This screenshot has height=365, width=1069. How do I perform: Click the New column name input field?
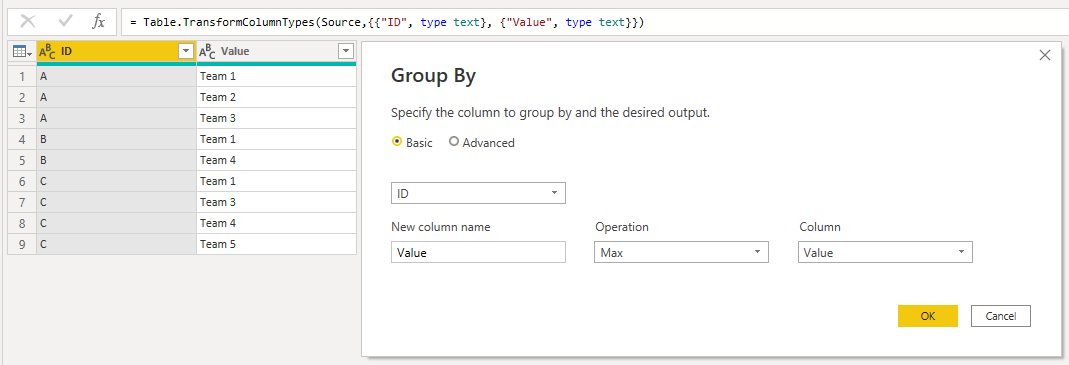pos(479,252)
